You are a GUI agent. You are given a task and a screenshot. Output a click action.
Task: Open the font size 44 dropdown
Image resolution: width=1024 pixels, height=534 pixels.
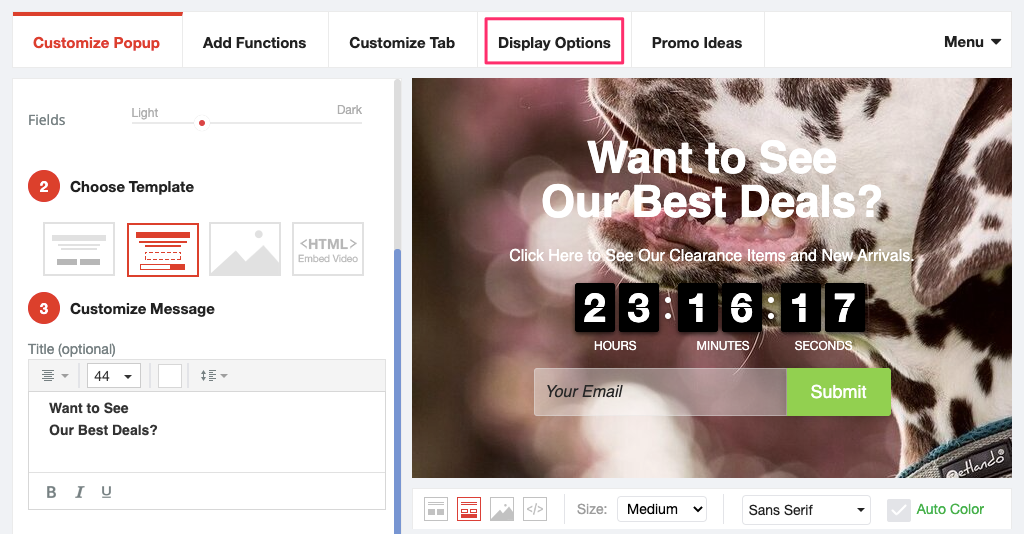113,376
